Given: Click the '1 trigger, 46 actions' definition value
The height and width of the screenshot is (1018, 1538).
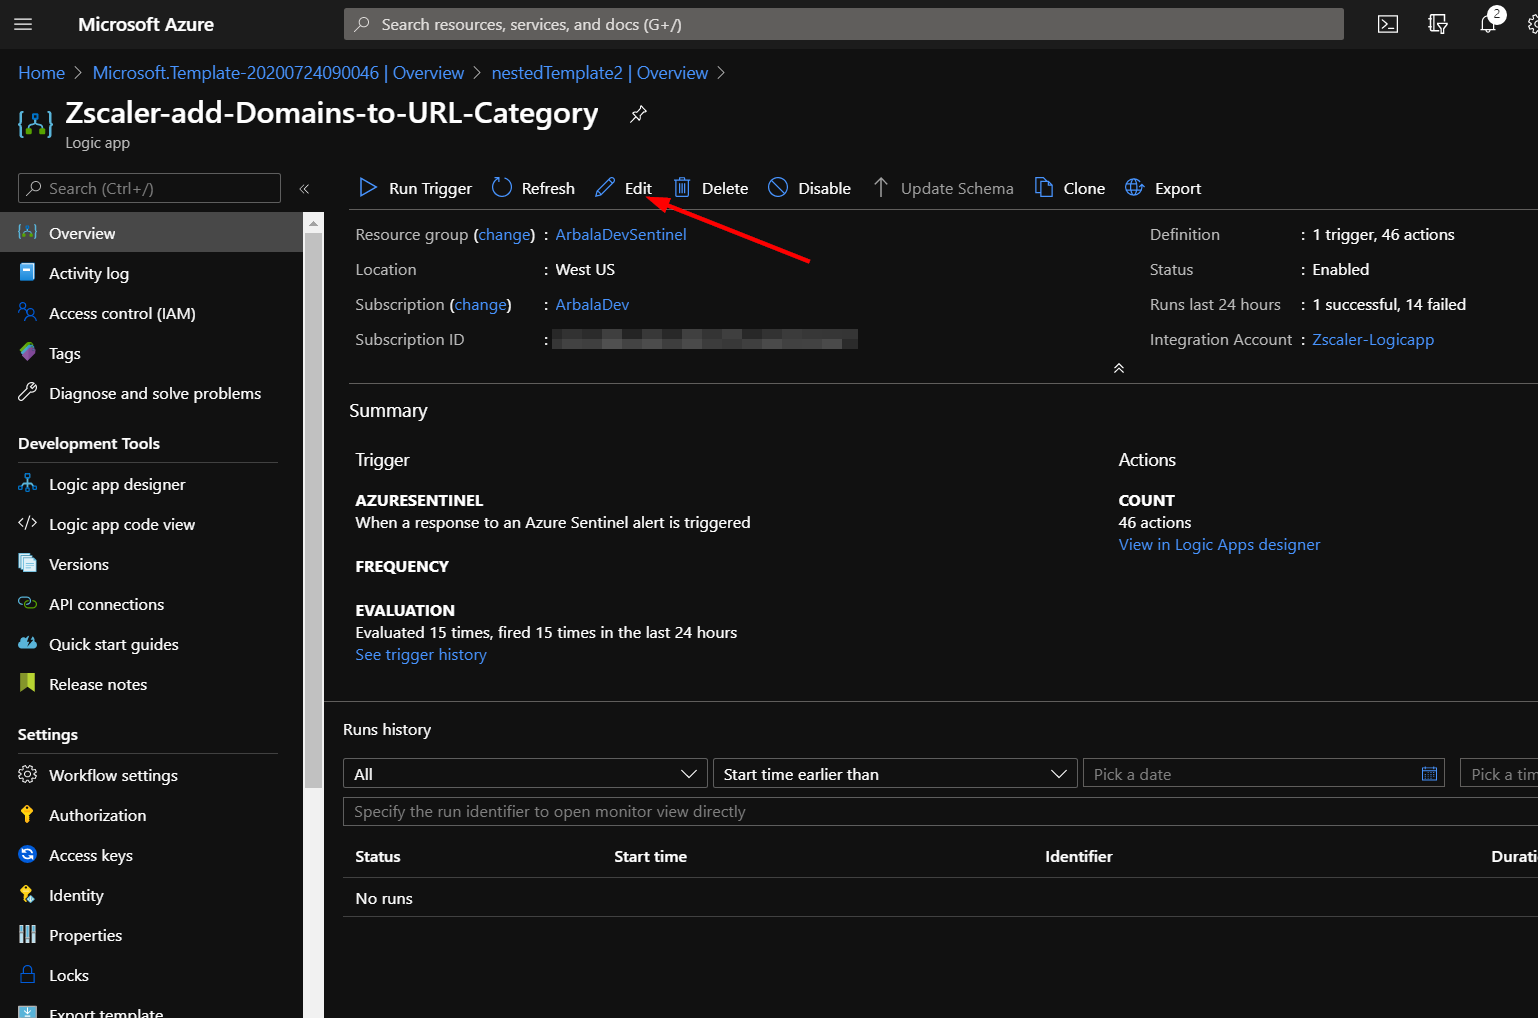Looking at the screenshot, I should [1383, 234].
